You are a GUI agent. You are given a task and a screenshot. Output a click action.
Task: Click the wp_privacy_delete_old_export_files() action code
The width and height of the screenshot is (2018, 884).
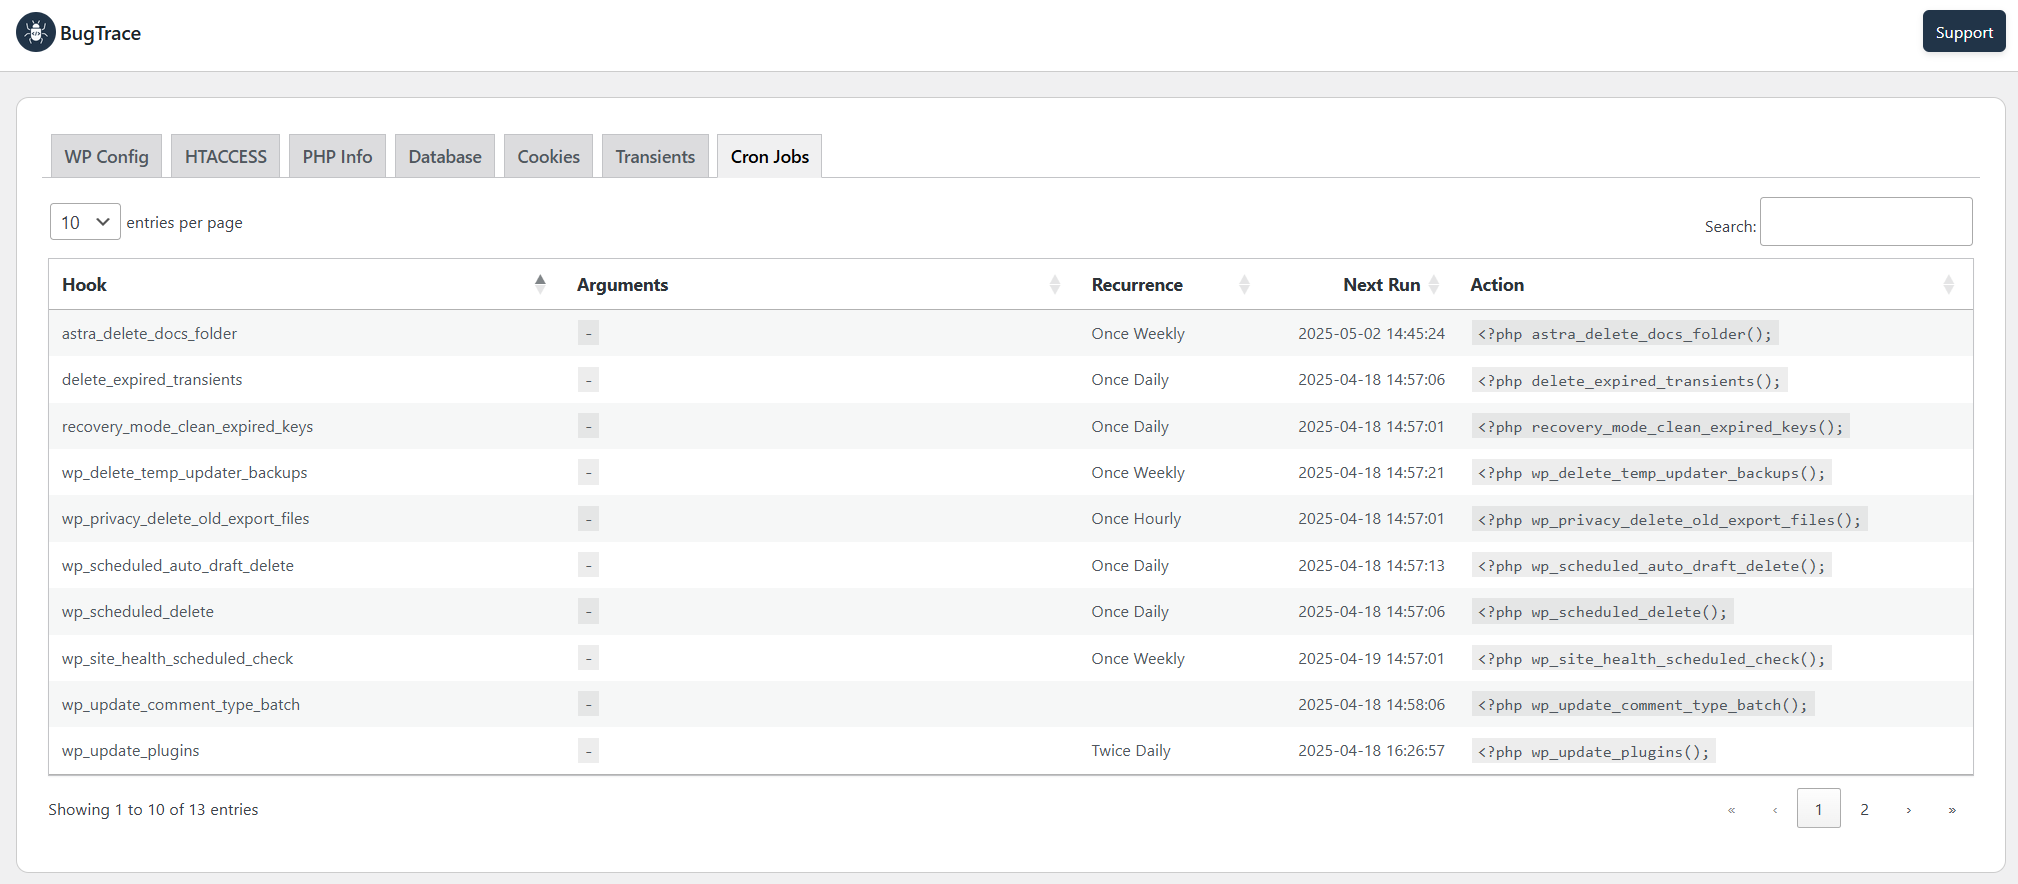pos(1670,519)
